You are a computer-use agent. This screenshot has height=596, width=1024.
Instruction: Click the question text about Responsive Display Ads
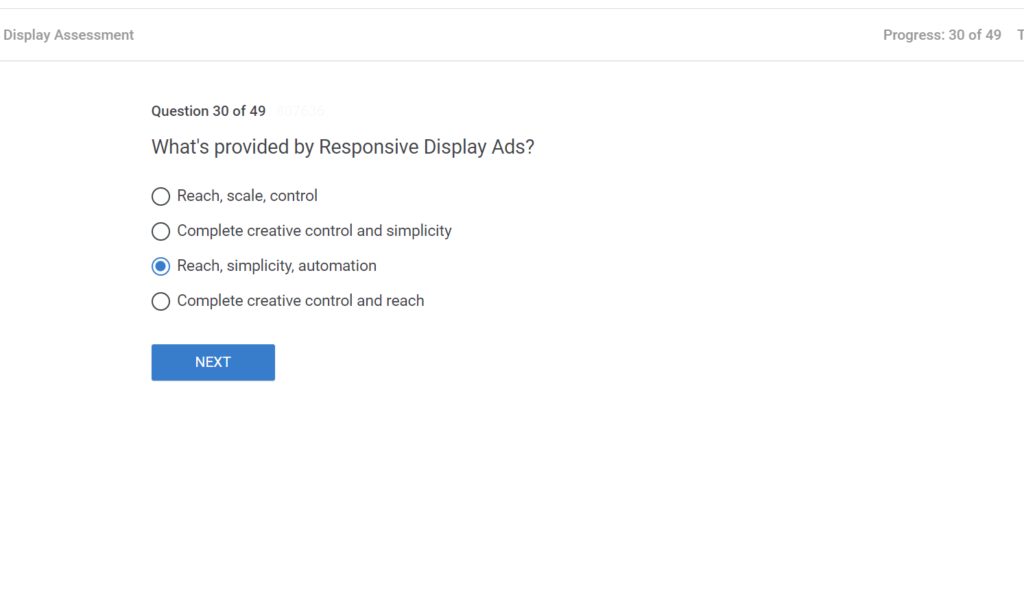coord(343,147)
